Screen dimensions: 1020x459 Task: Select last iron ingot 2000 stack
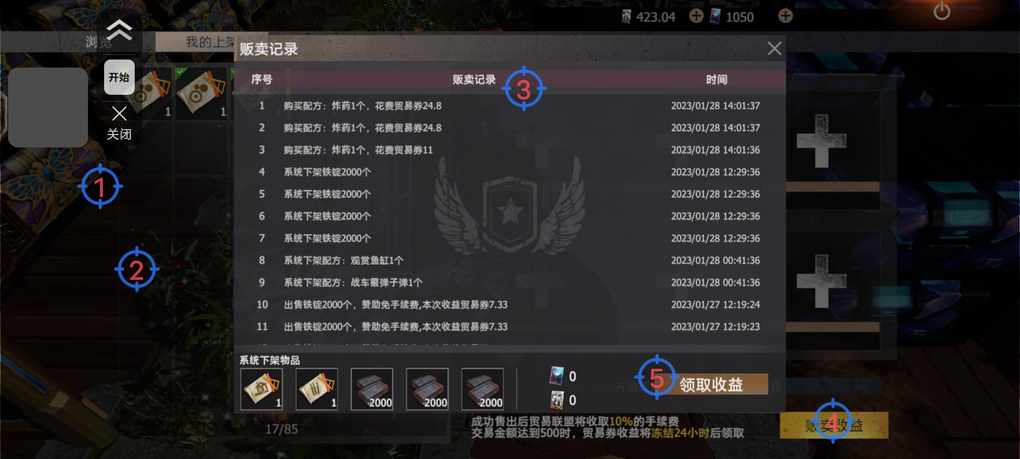pos(483,389)
